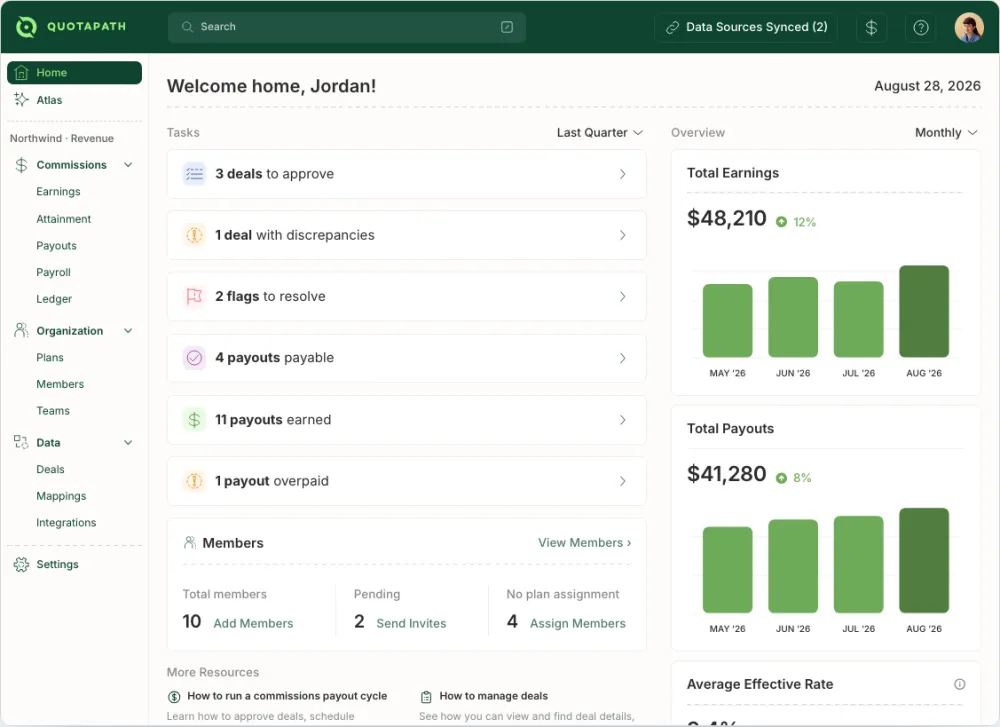Open 2 flags to resolve chevron

pos(622,297)
